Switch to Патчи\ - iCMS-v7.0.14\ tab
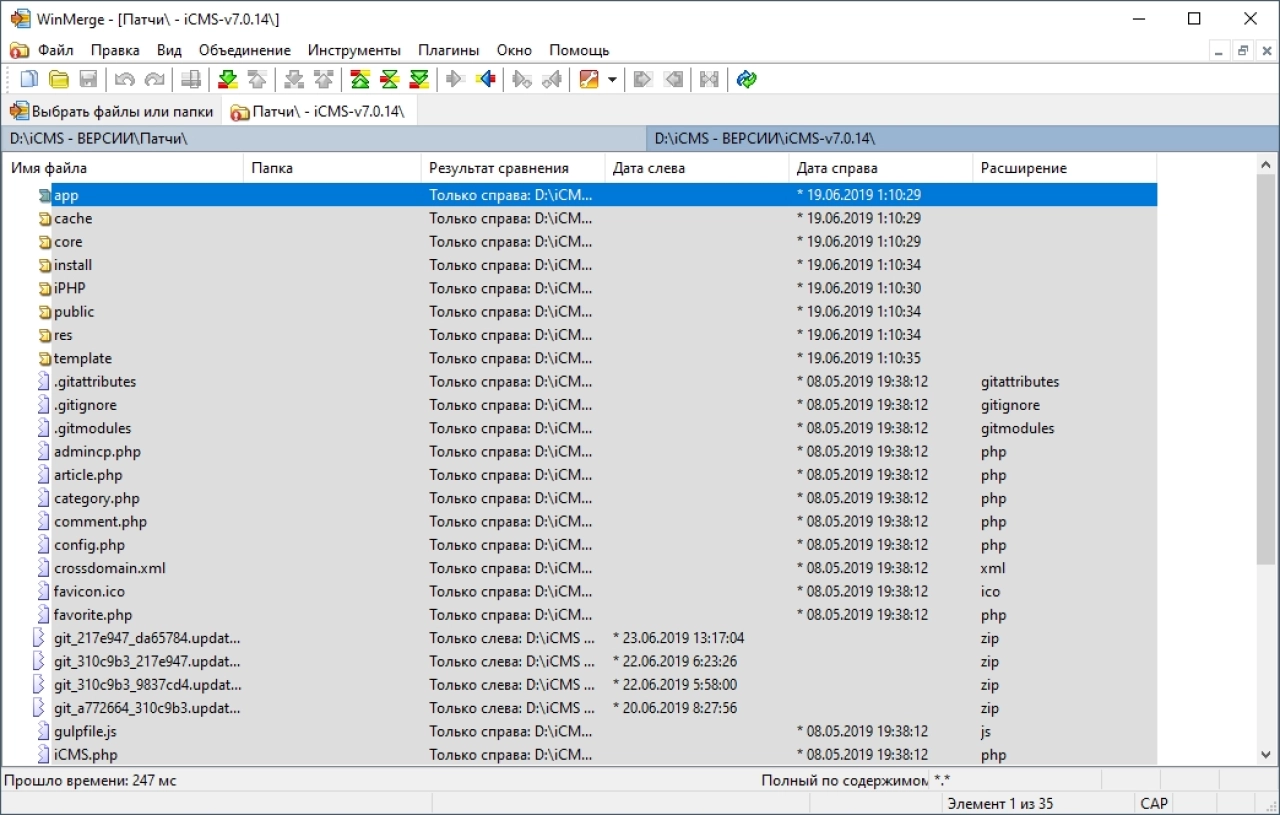Screen dimensions: 1280x815 318,111
